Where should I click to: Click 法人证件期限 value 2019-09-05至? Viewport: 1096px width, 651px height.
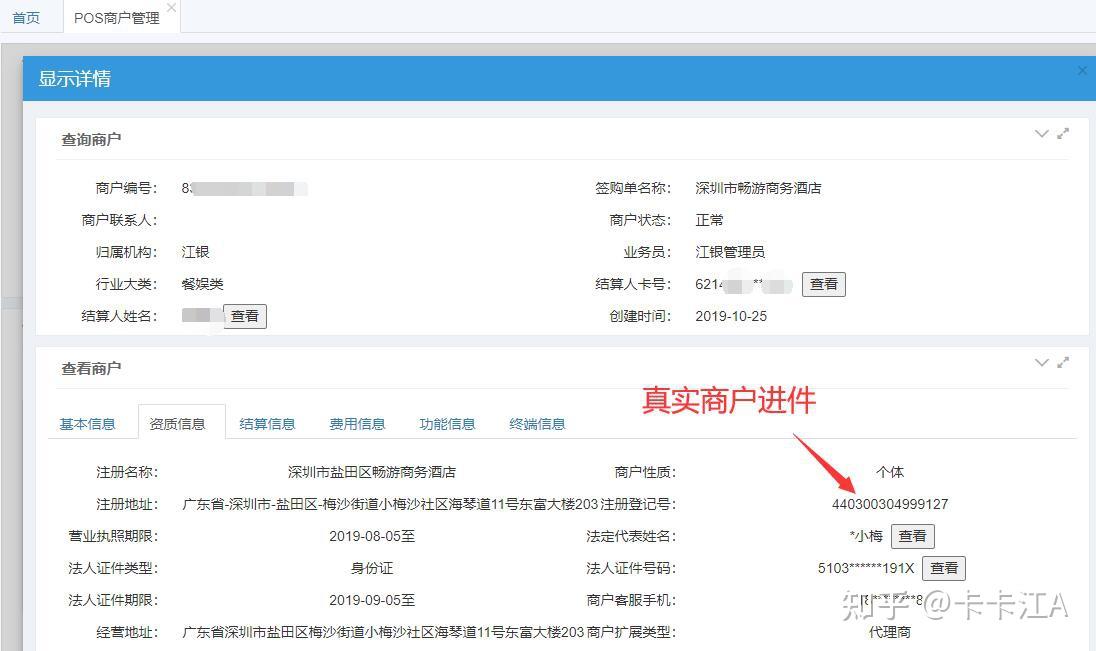pos(372,600)
